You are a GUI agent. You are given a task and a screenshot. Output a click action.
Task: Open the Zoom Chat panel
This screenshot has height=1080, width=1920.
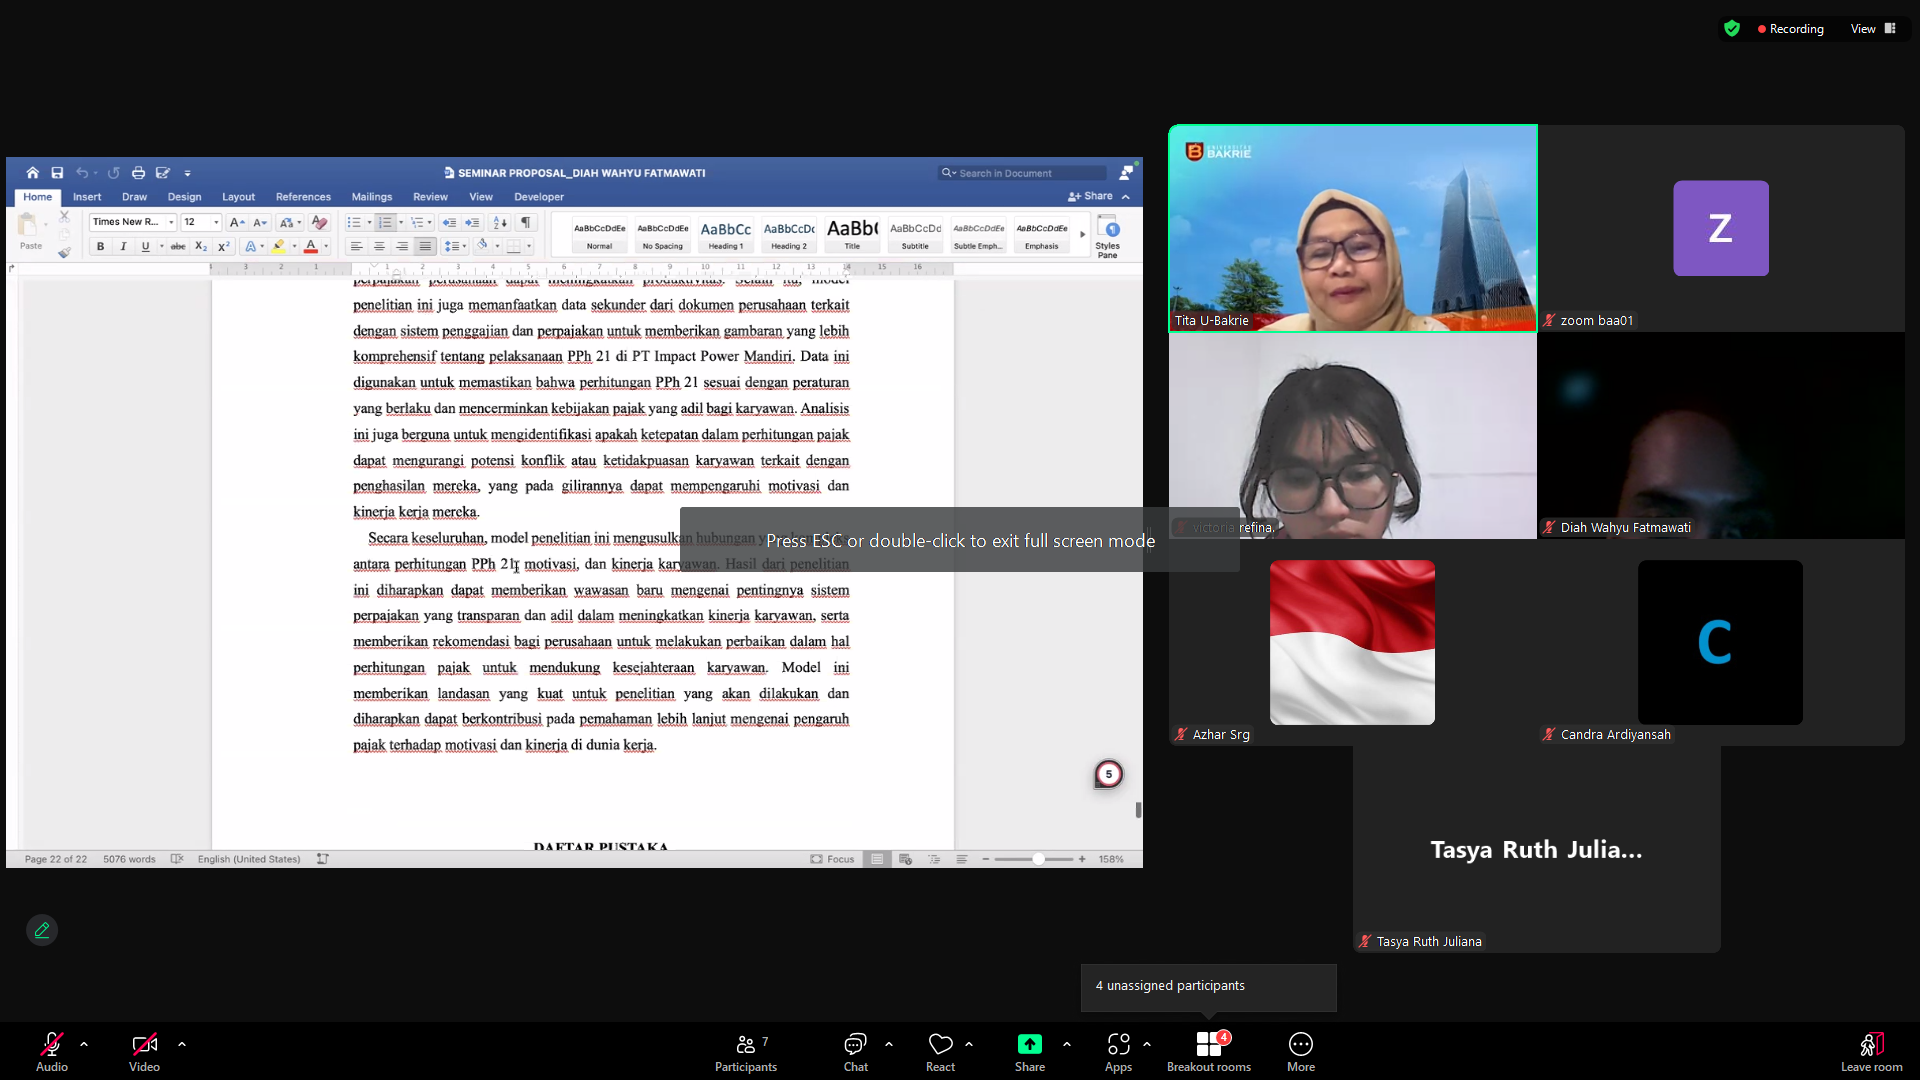coord(855,1052)
